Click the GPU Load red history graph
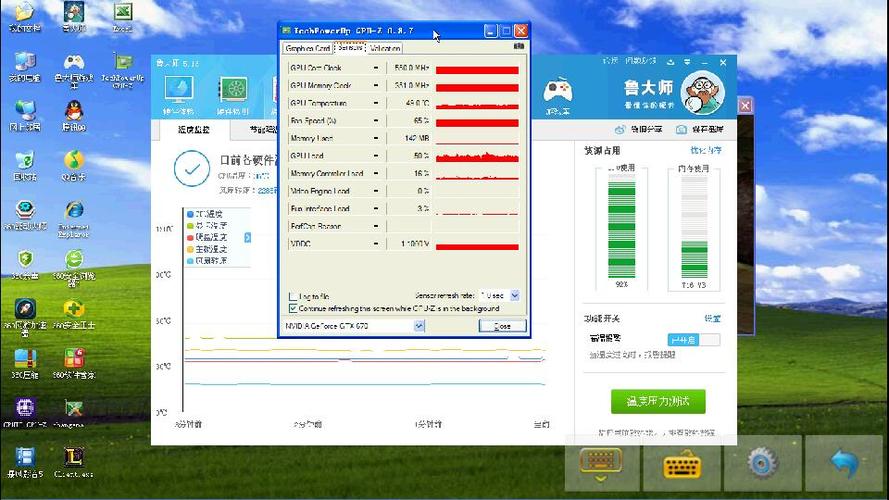The image size is (889, 500). [x=477, y=156]
